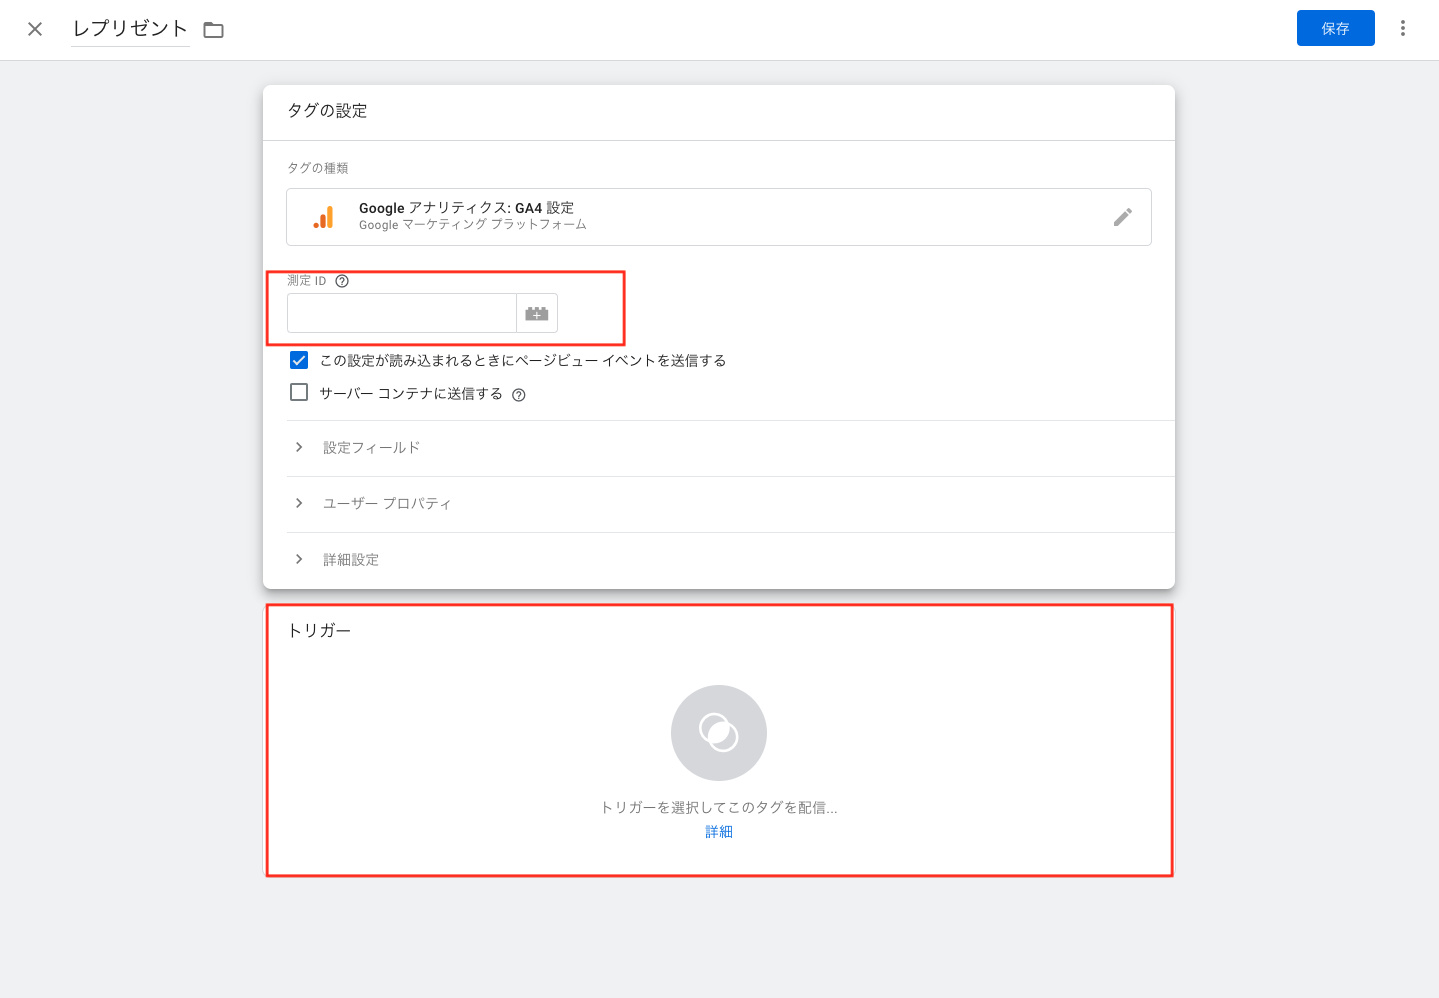Open help icon beside サーバー コンテナに送信する
Viewport: 1439px width, 998px height.
tap(519, 395)
